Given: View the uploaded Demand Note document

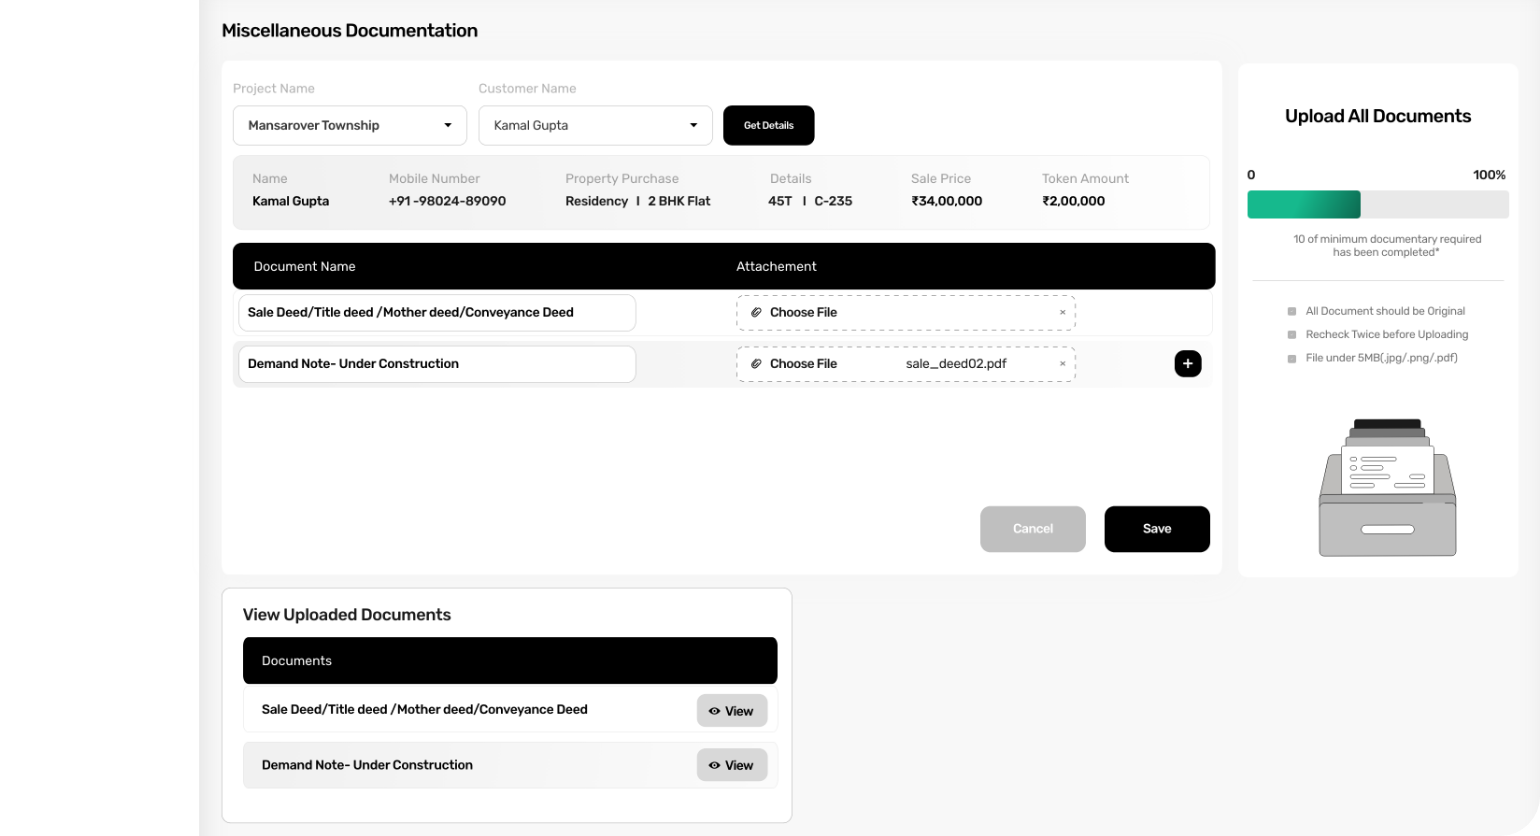Looking at the screenshot, I should (x=731, y=765).
